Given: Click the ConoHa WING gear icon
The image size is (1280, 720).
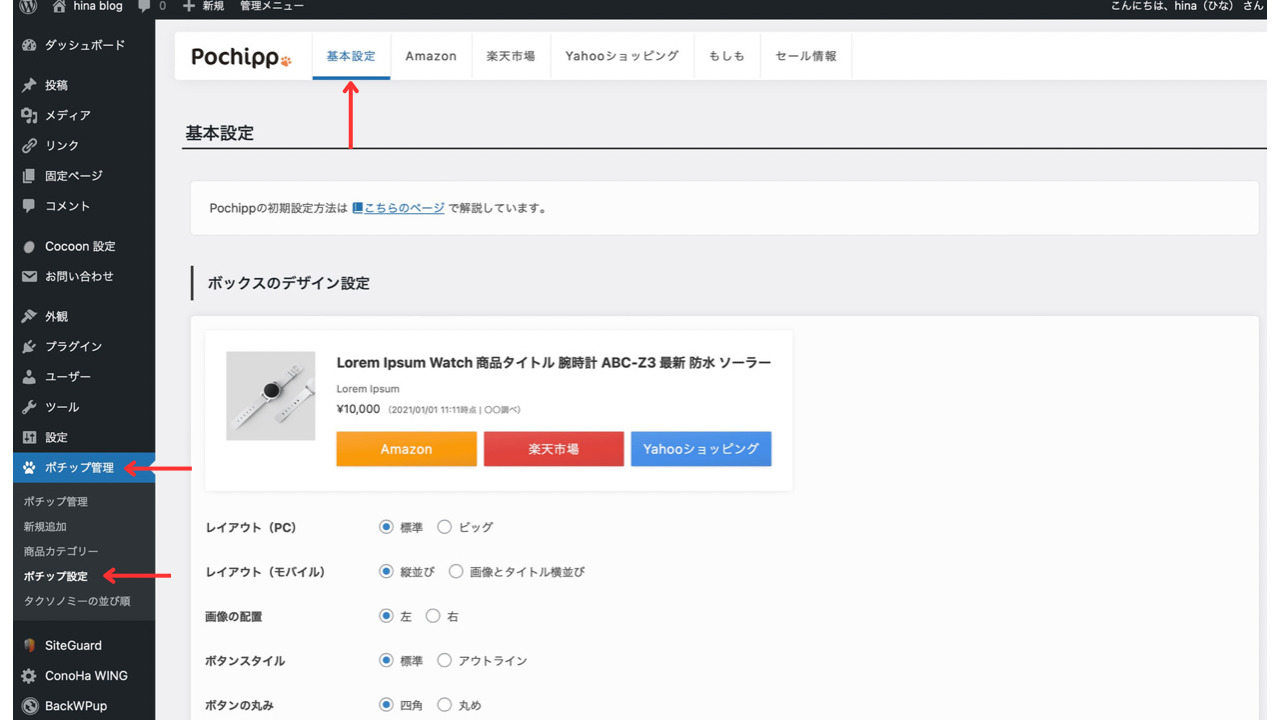Looking at the screenshot, I should (29, 676).
